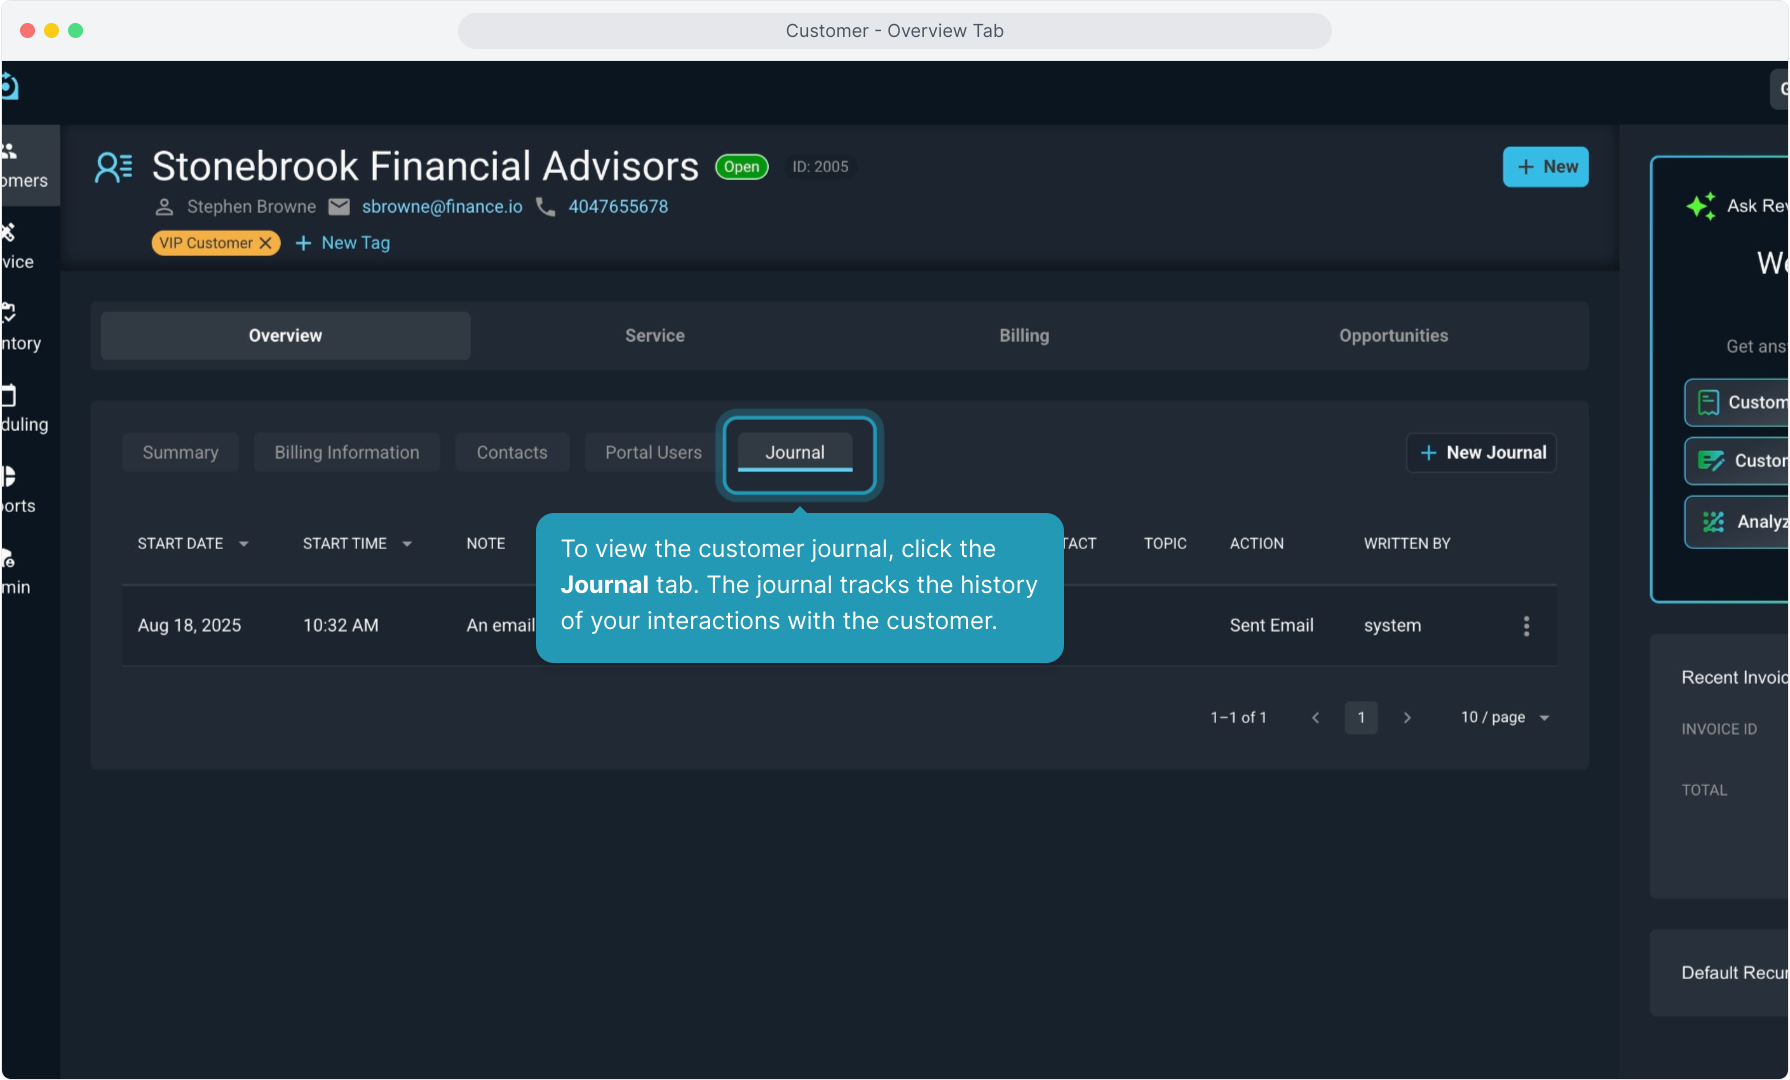
Task: Open the Inventory sidebar icon
Action: [x=9, y=313]
